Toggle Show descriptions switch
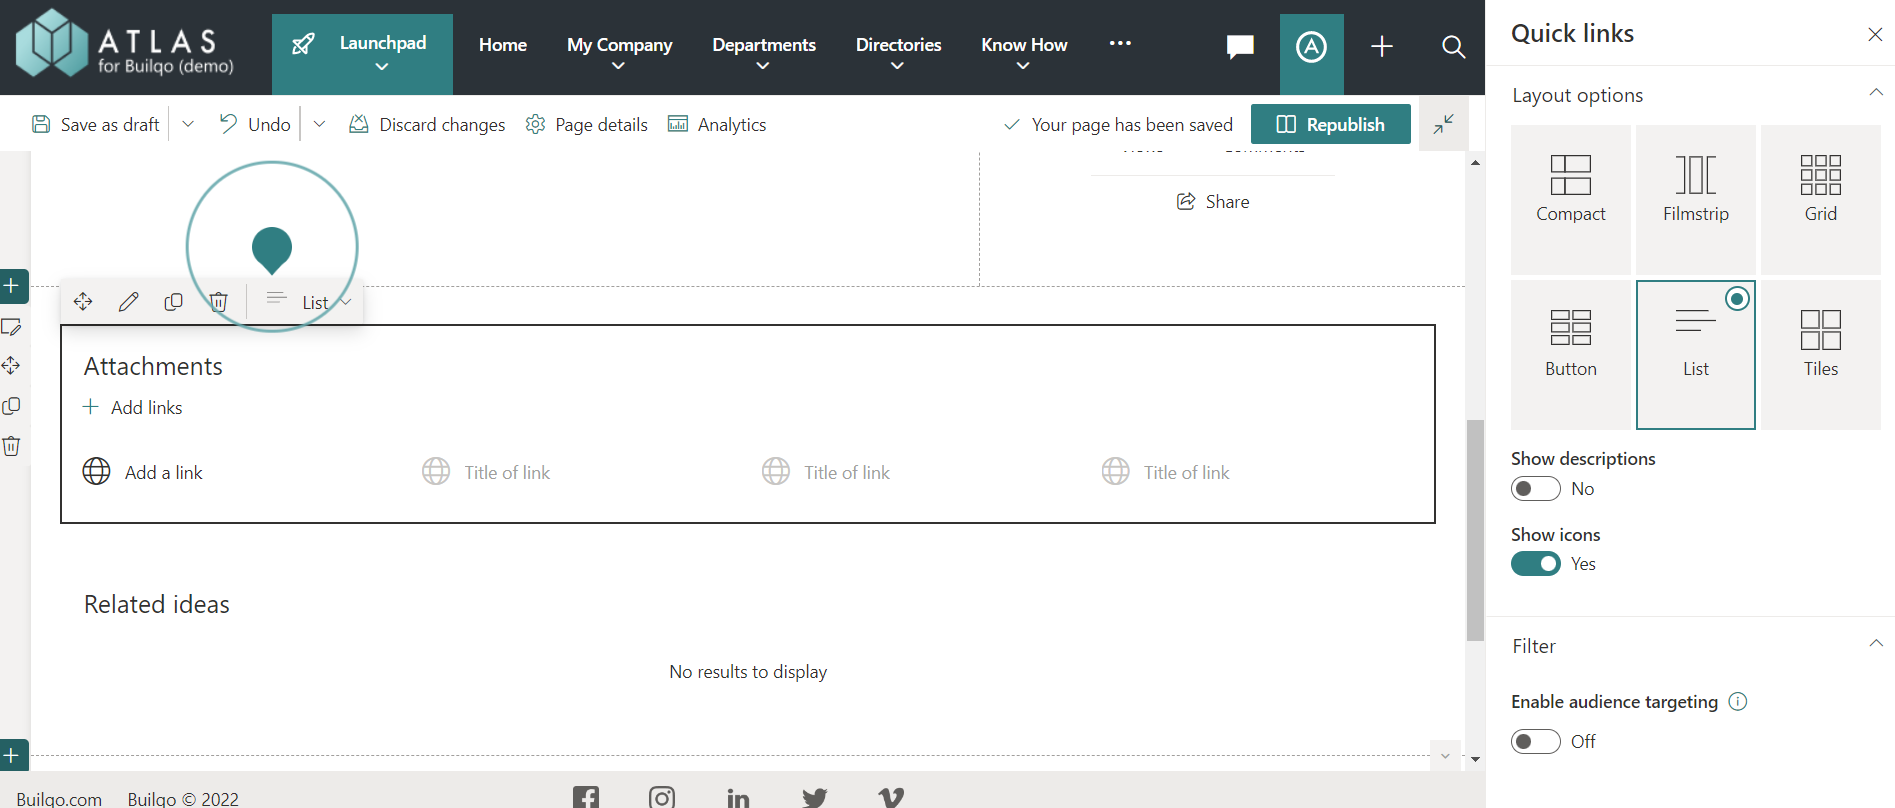1895x808 pixels. click(x=1535, y=489)
